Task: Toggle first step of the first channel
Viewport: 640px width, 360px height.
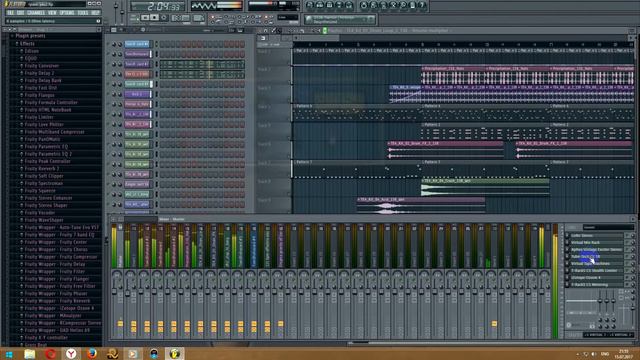Action: [x=162, y=44]
